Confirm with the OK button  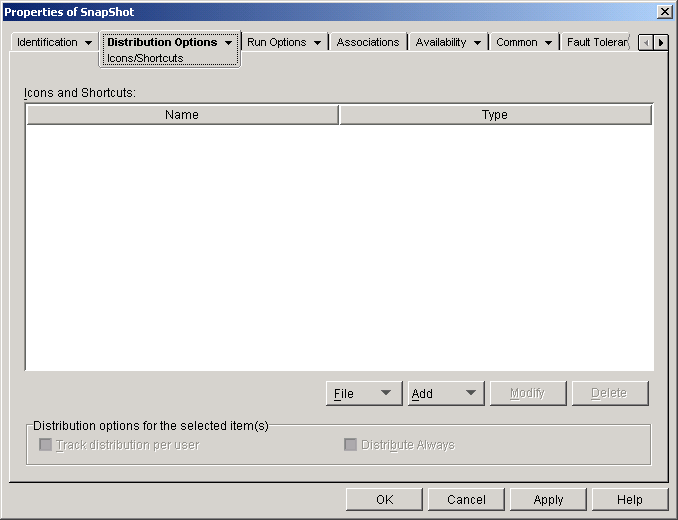click(x=384, y=500)
